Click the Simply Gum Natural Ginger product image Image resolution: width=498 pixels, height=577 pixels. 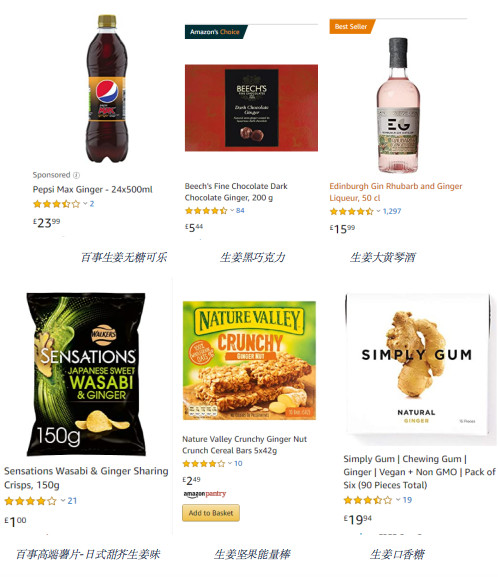[417, 367]
